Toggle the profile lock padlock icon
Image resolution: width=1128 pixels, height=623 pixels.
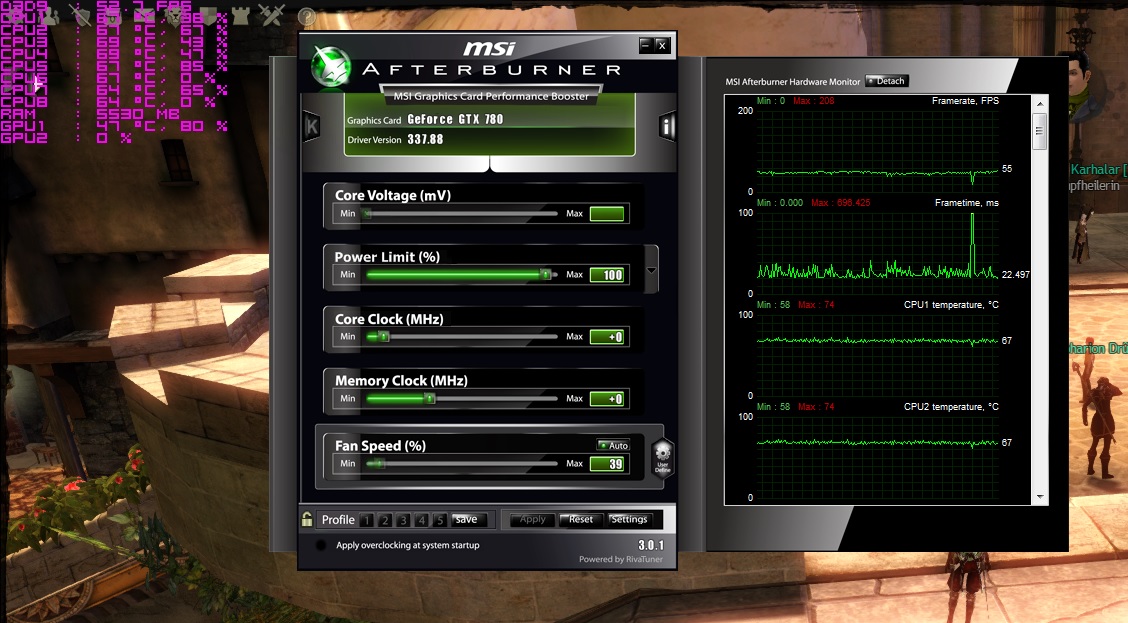pos(307,519)
